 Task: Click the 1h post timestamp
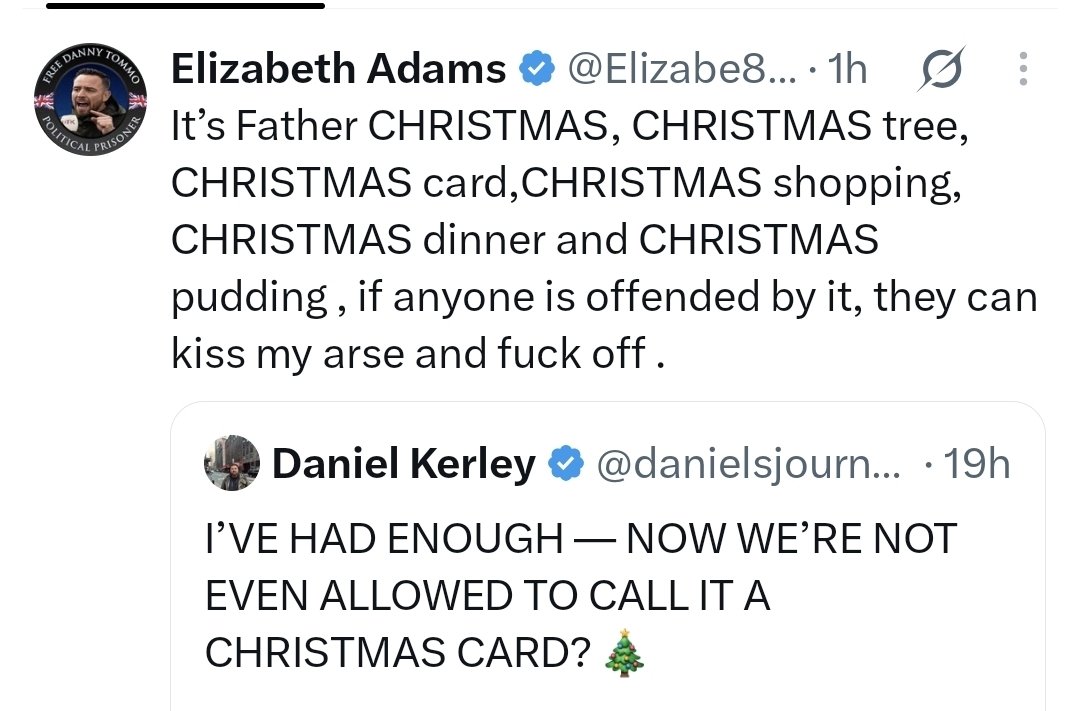coord(847,69)
